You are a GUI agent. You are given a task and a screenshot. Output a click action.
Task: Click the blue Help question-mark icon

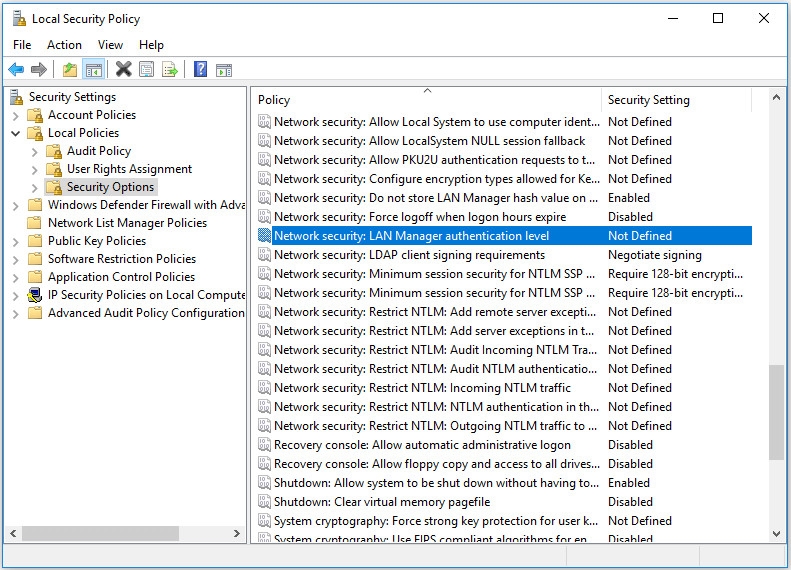pyautogui.click(x=200, y=69)
